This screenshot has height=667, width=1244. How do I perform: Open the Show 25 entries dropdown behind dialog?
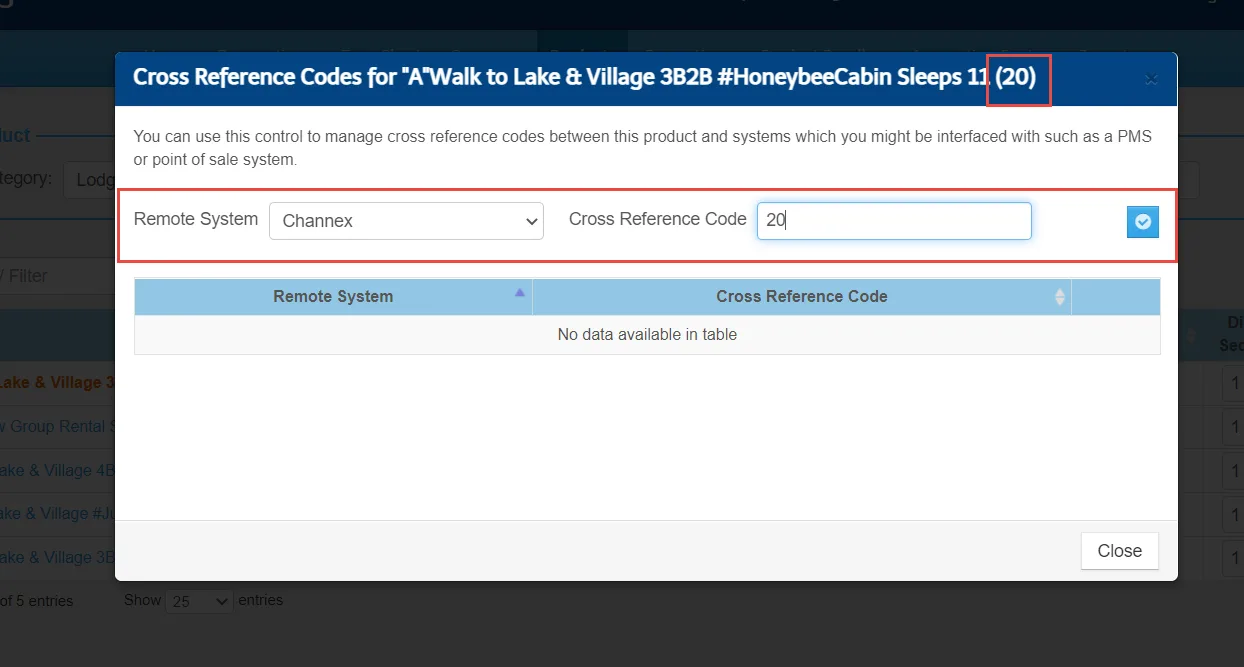tap(199, 601)
